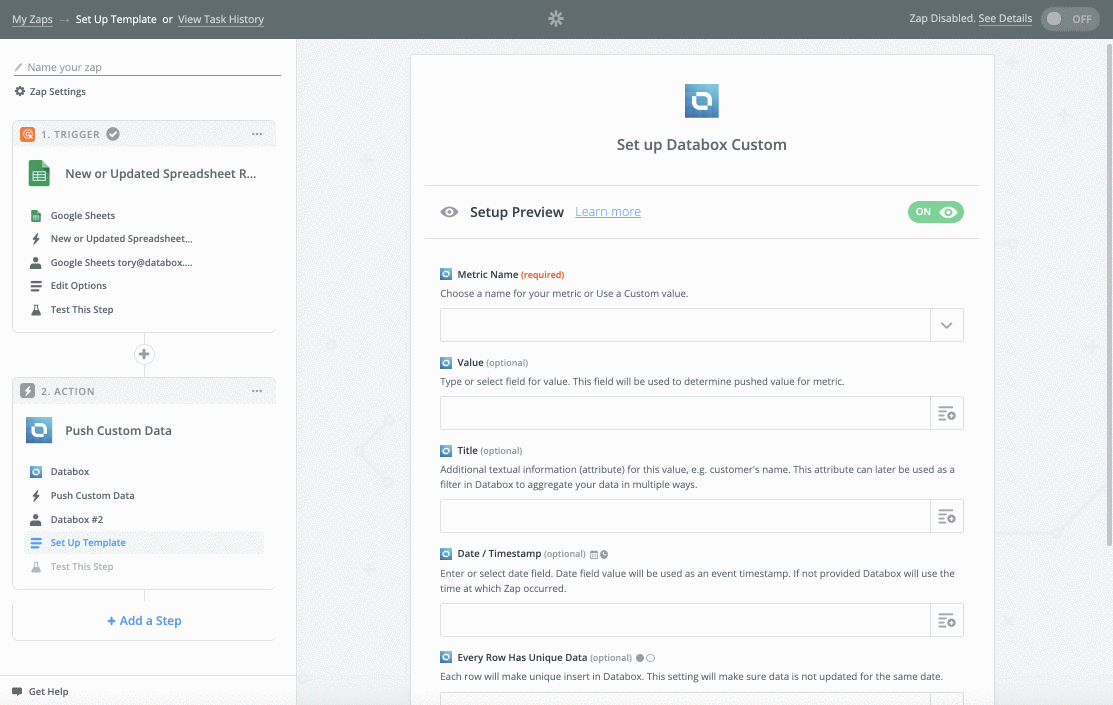Click the Add a Step button
Image resolution: width=1113 pixels, height=705 pixels.
(x=144, y=621)
